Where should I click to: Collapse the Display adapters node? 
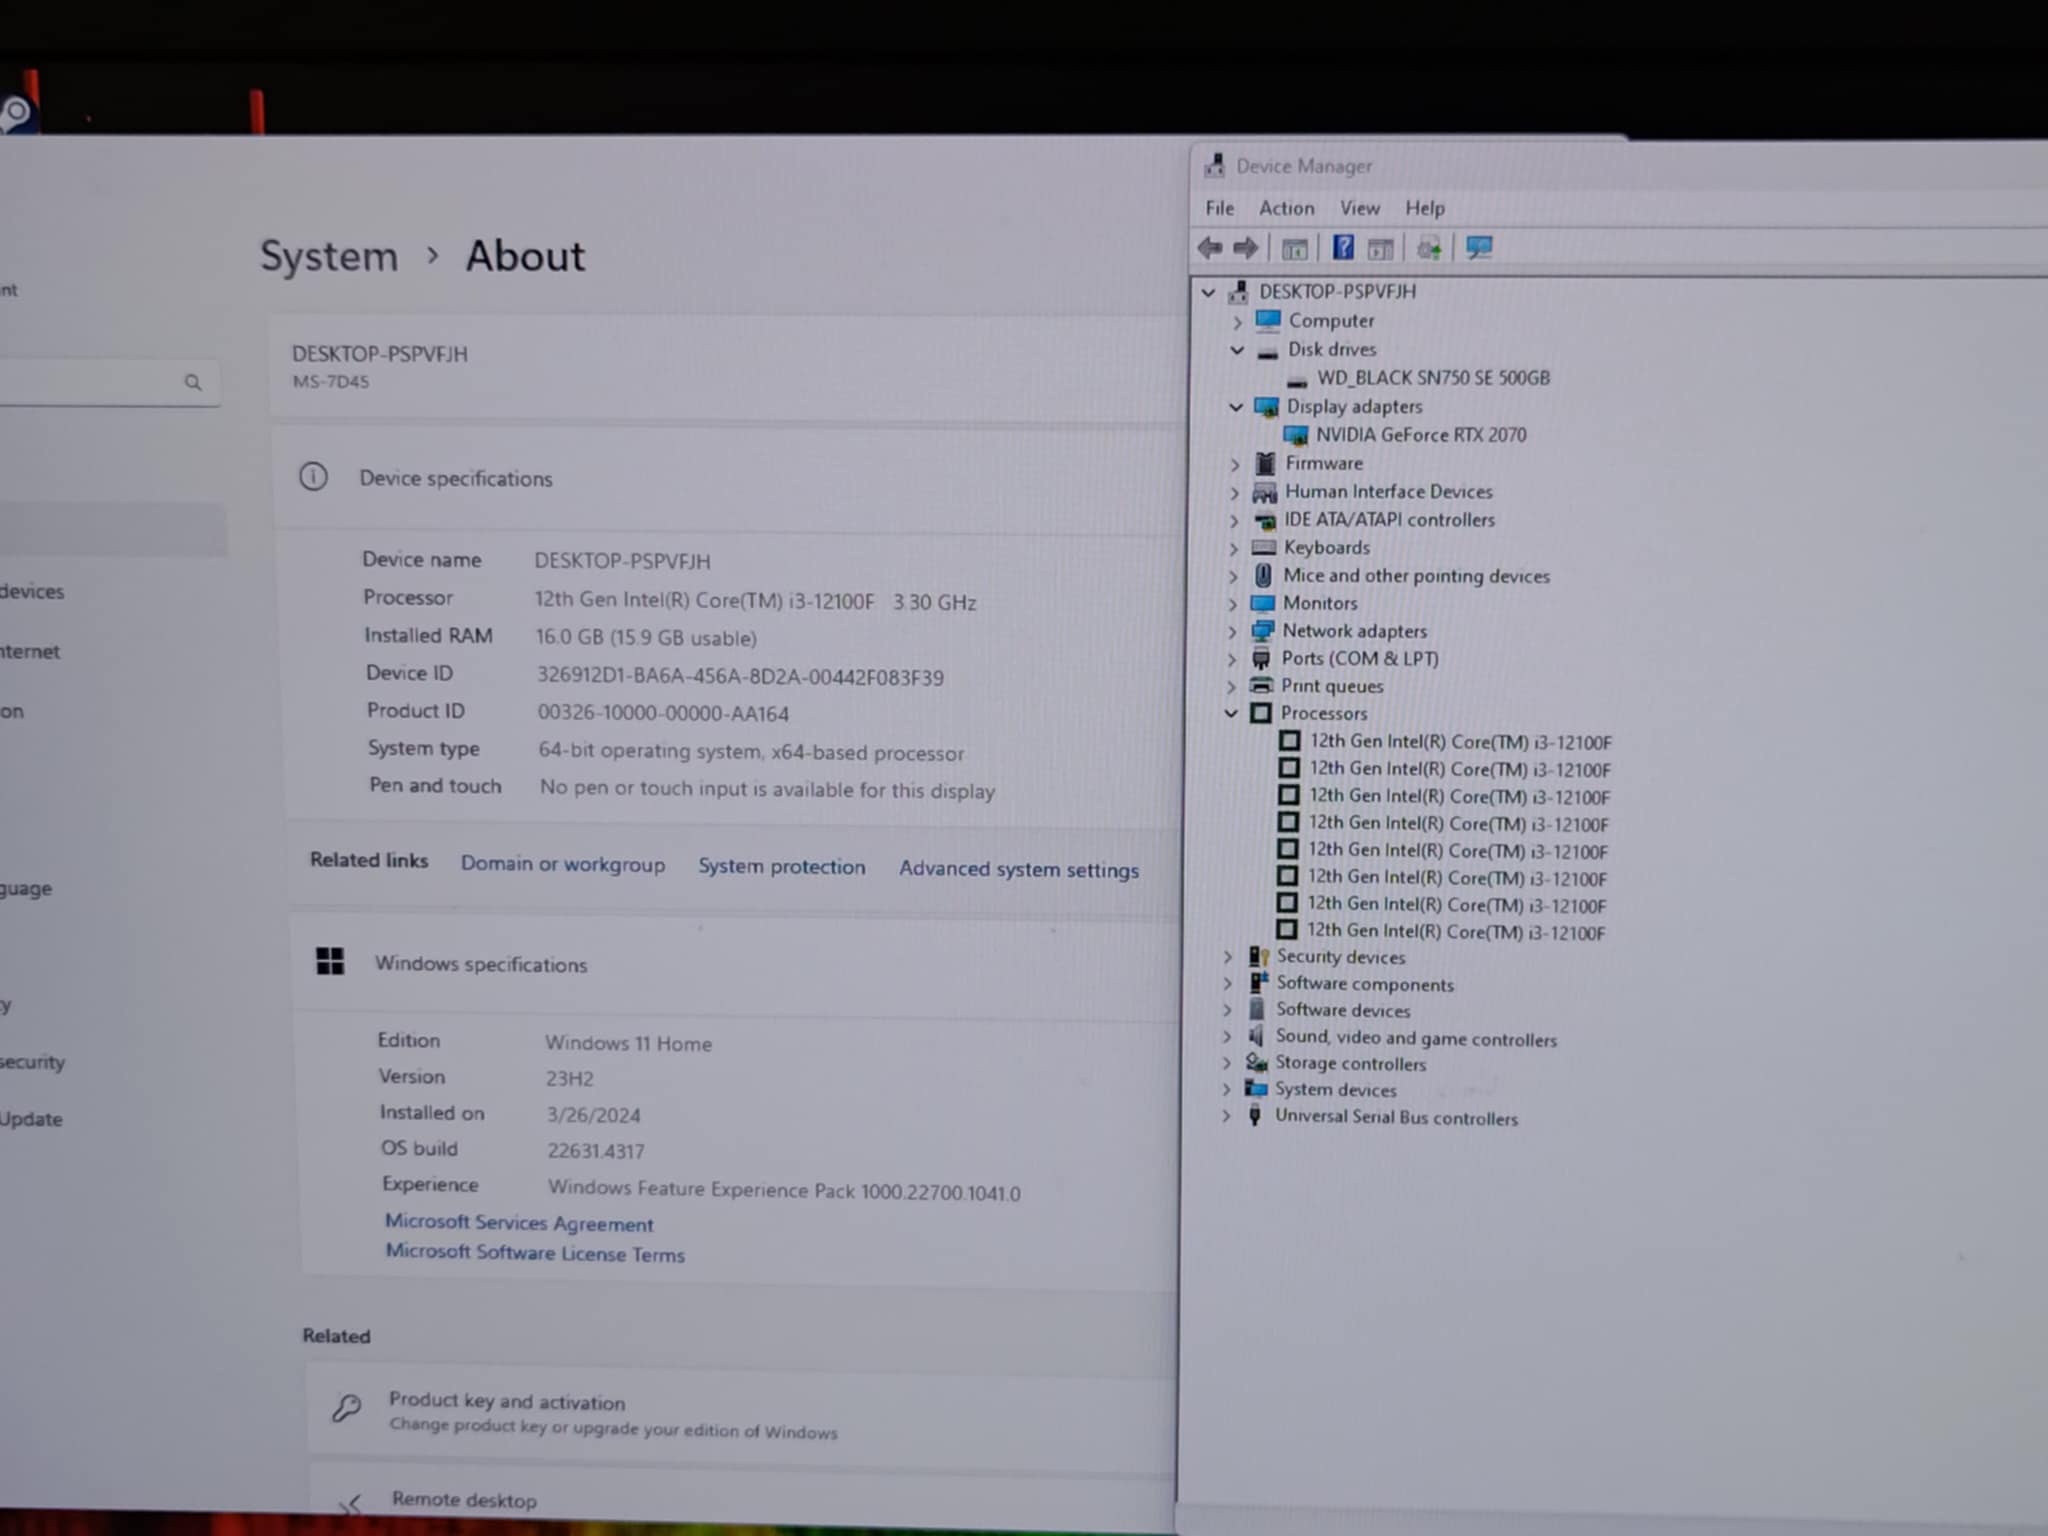pyautogui.click(x=1236, y=407)
